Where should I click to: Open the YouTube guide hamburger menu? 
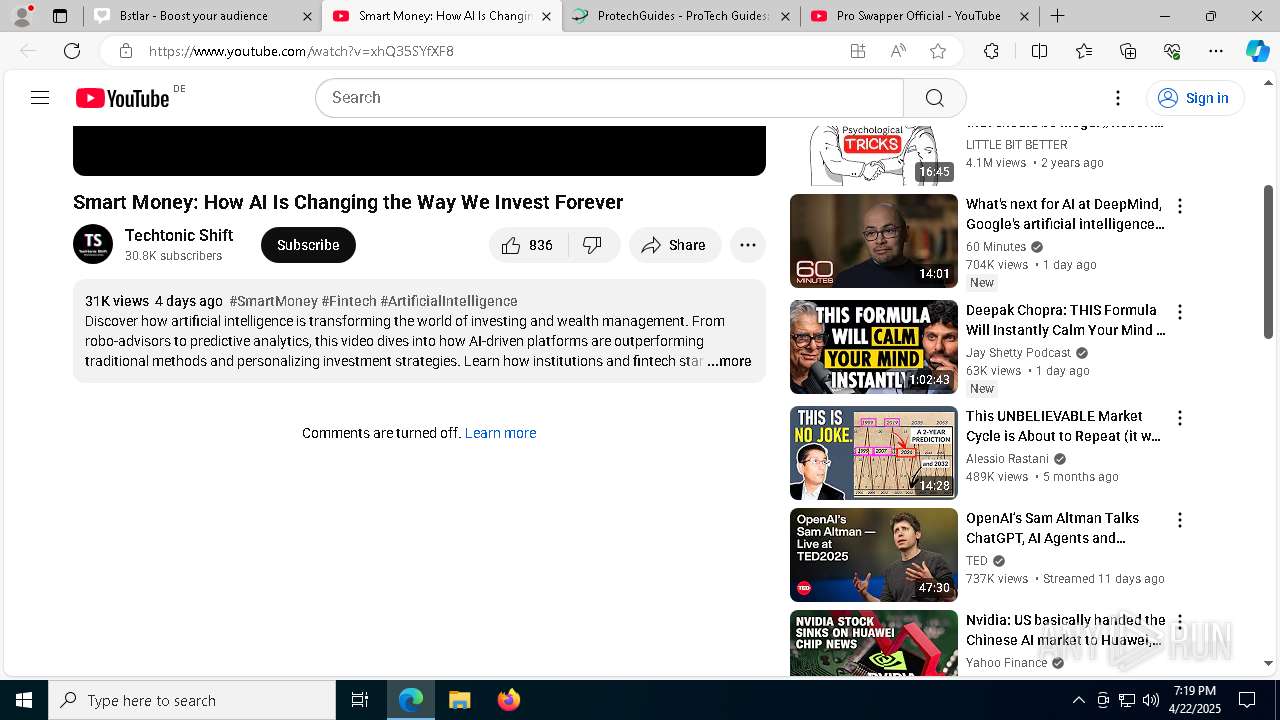point(40,98)
